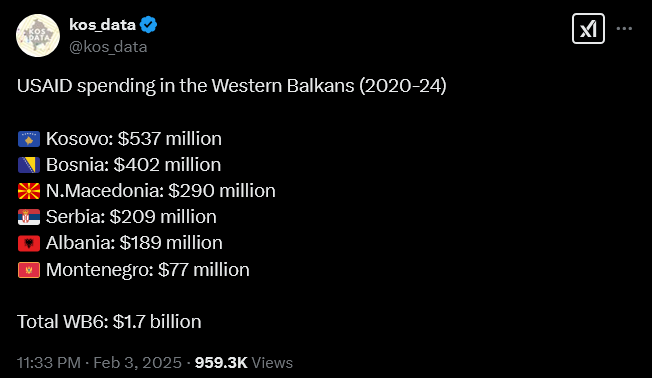Open the three-dot more options menu
This screenshot has height=378, width=652.
(x=624, y=29)
